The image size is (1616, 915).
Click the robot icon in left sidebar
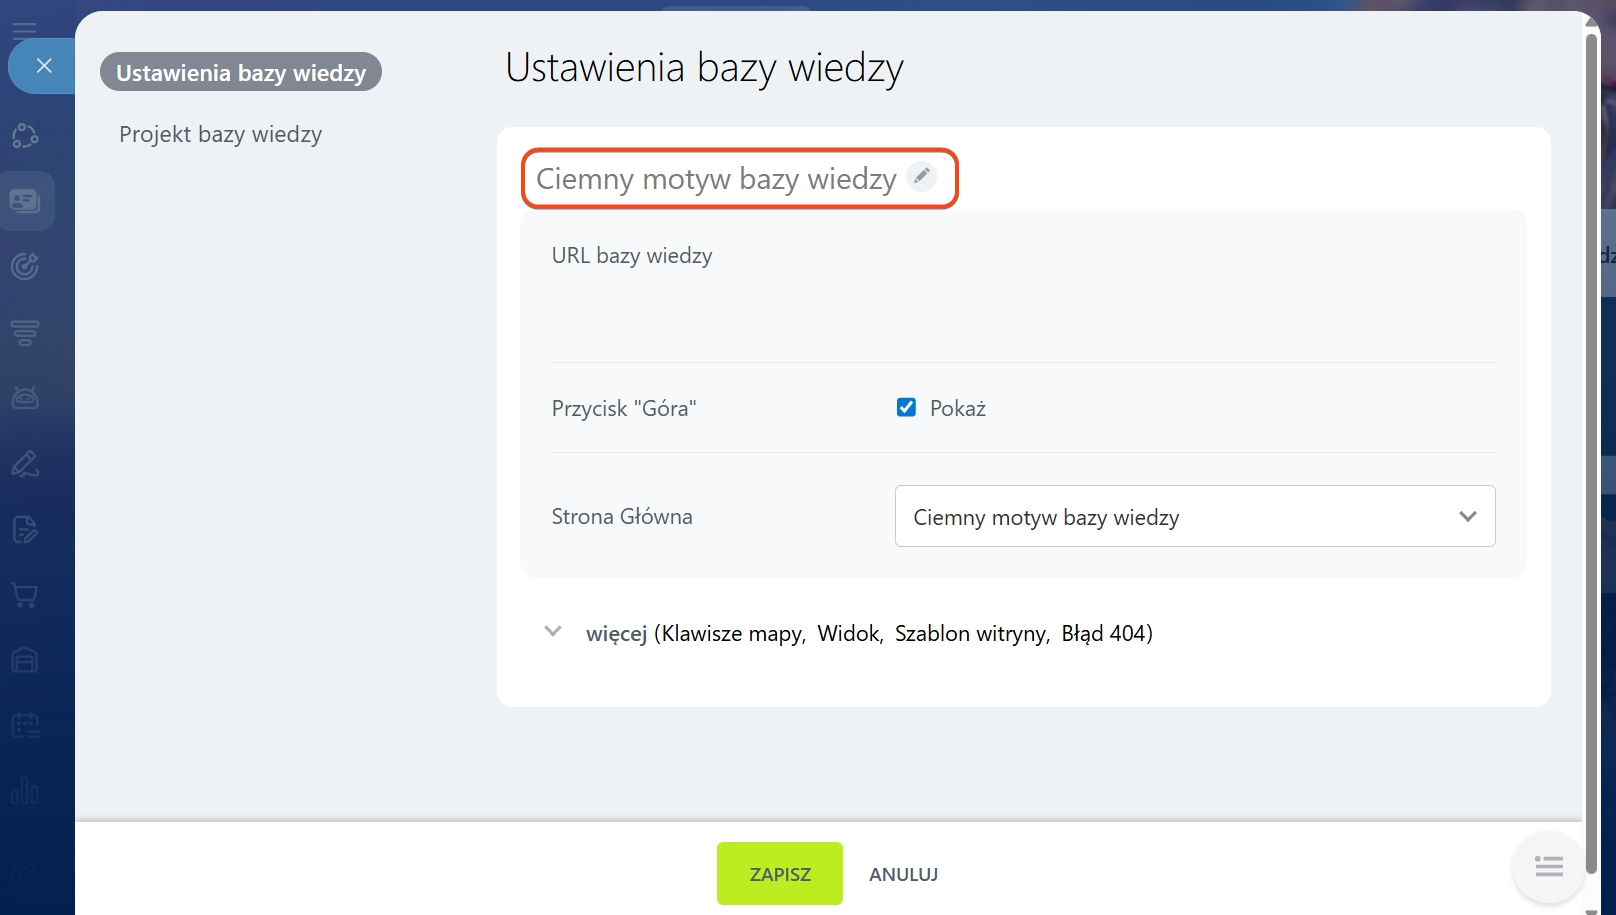coord(25,398)
